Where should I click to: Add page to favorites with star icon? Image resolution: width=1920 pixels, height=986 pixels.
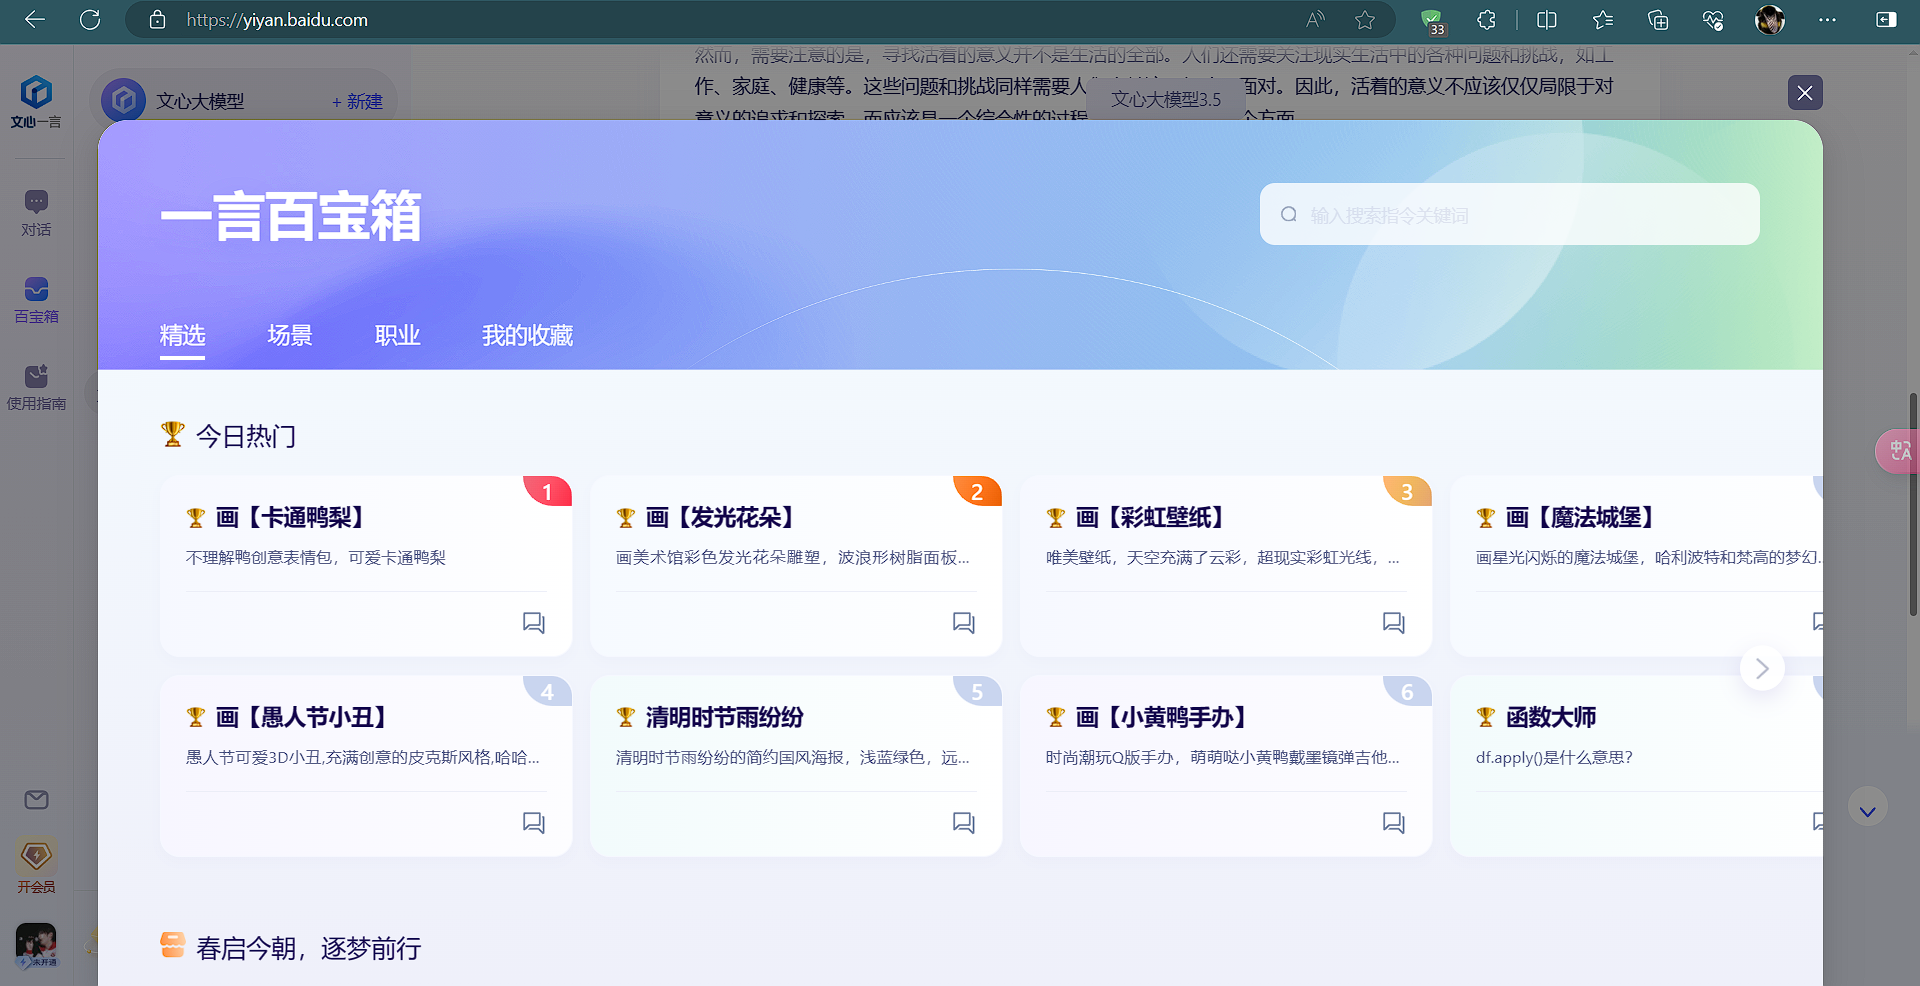1365,20
